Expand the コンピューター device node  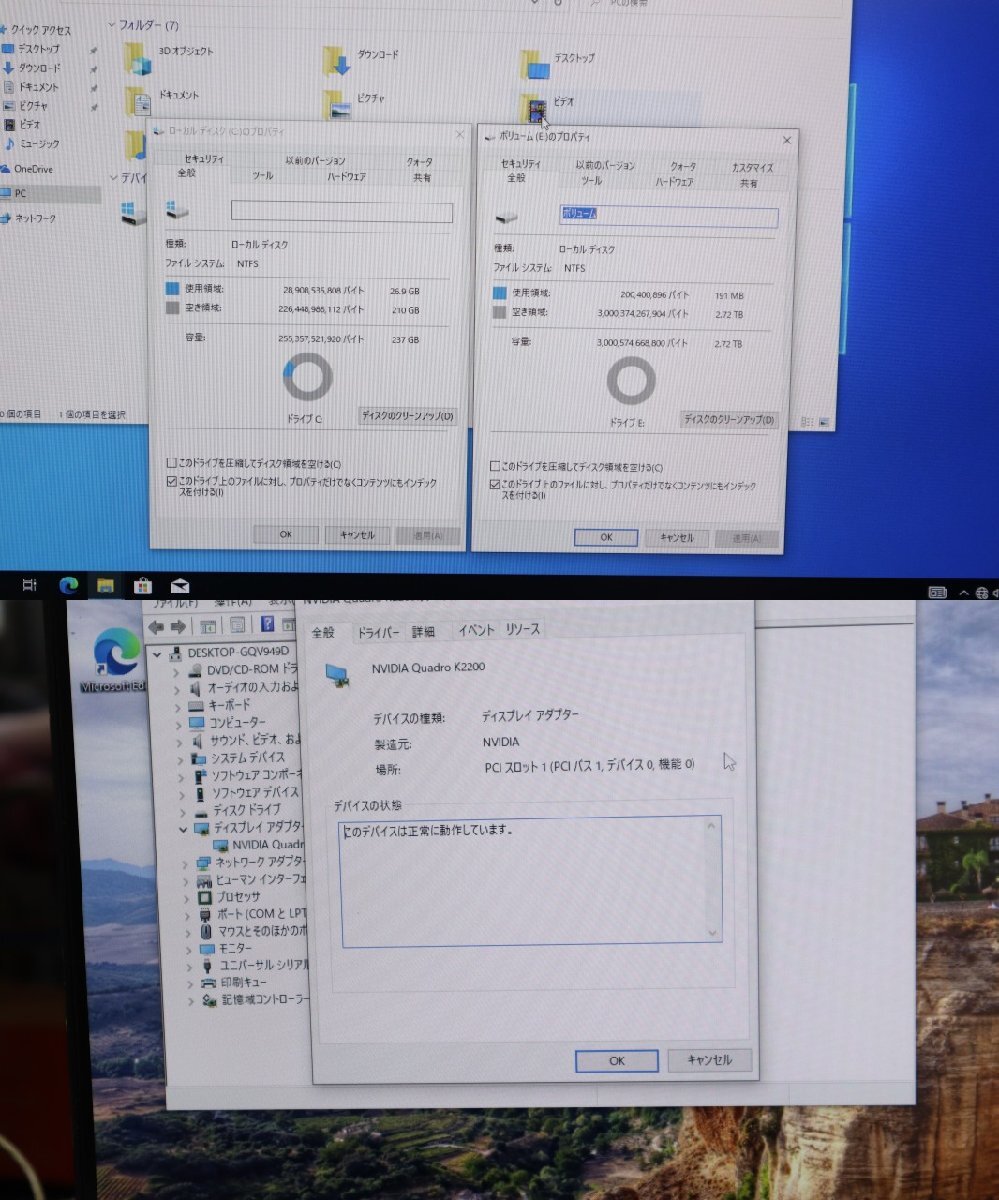coord(178,723)
